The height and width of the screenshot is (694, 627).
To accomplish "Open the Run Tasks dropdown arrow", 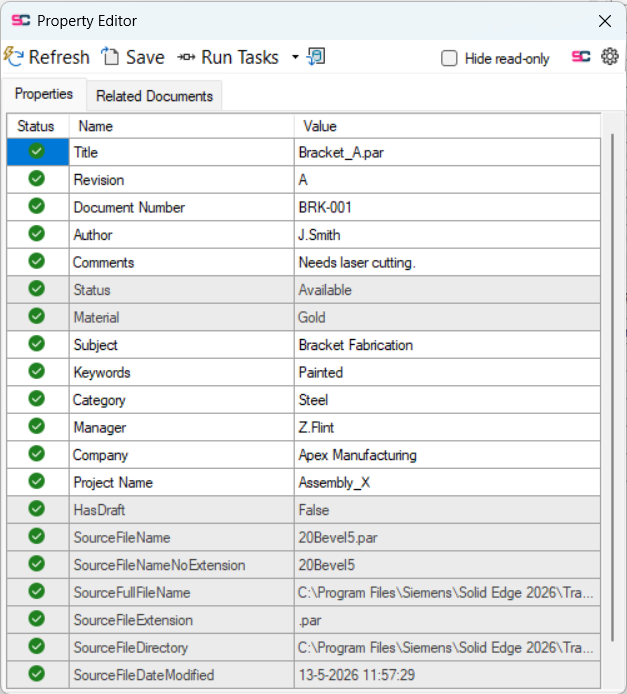I will pyautogui.click(x=295, y=57).
